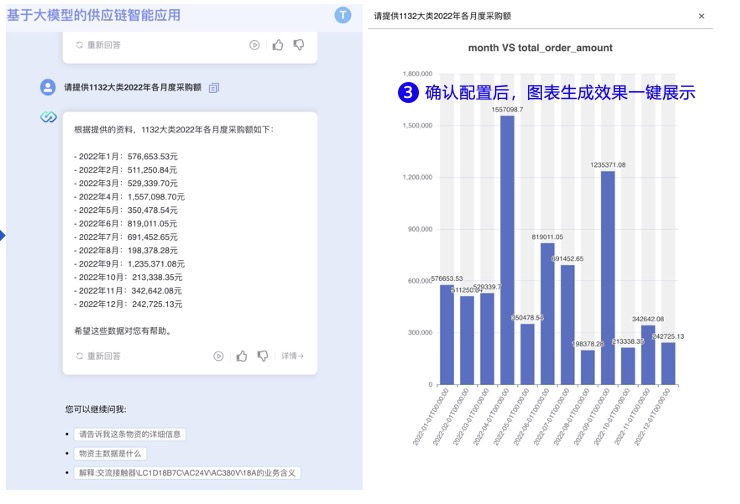
Task: Play audio for the monthly purchase answer
Action: click(219, 356)
